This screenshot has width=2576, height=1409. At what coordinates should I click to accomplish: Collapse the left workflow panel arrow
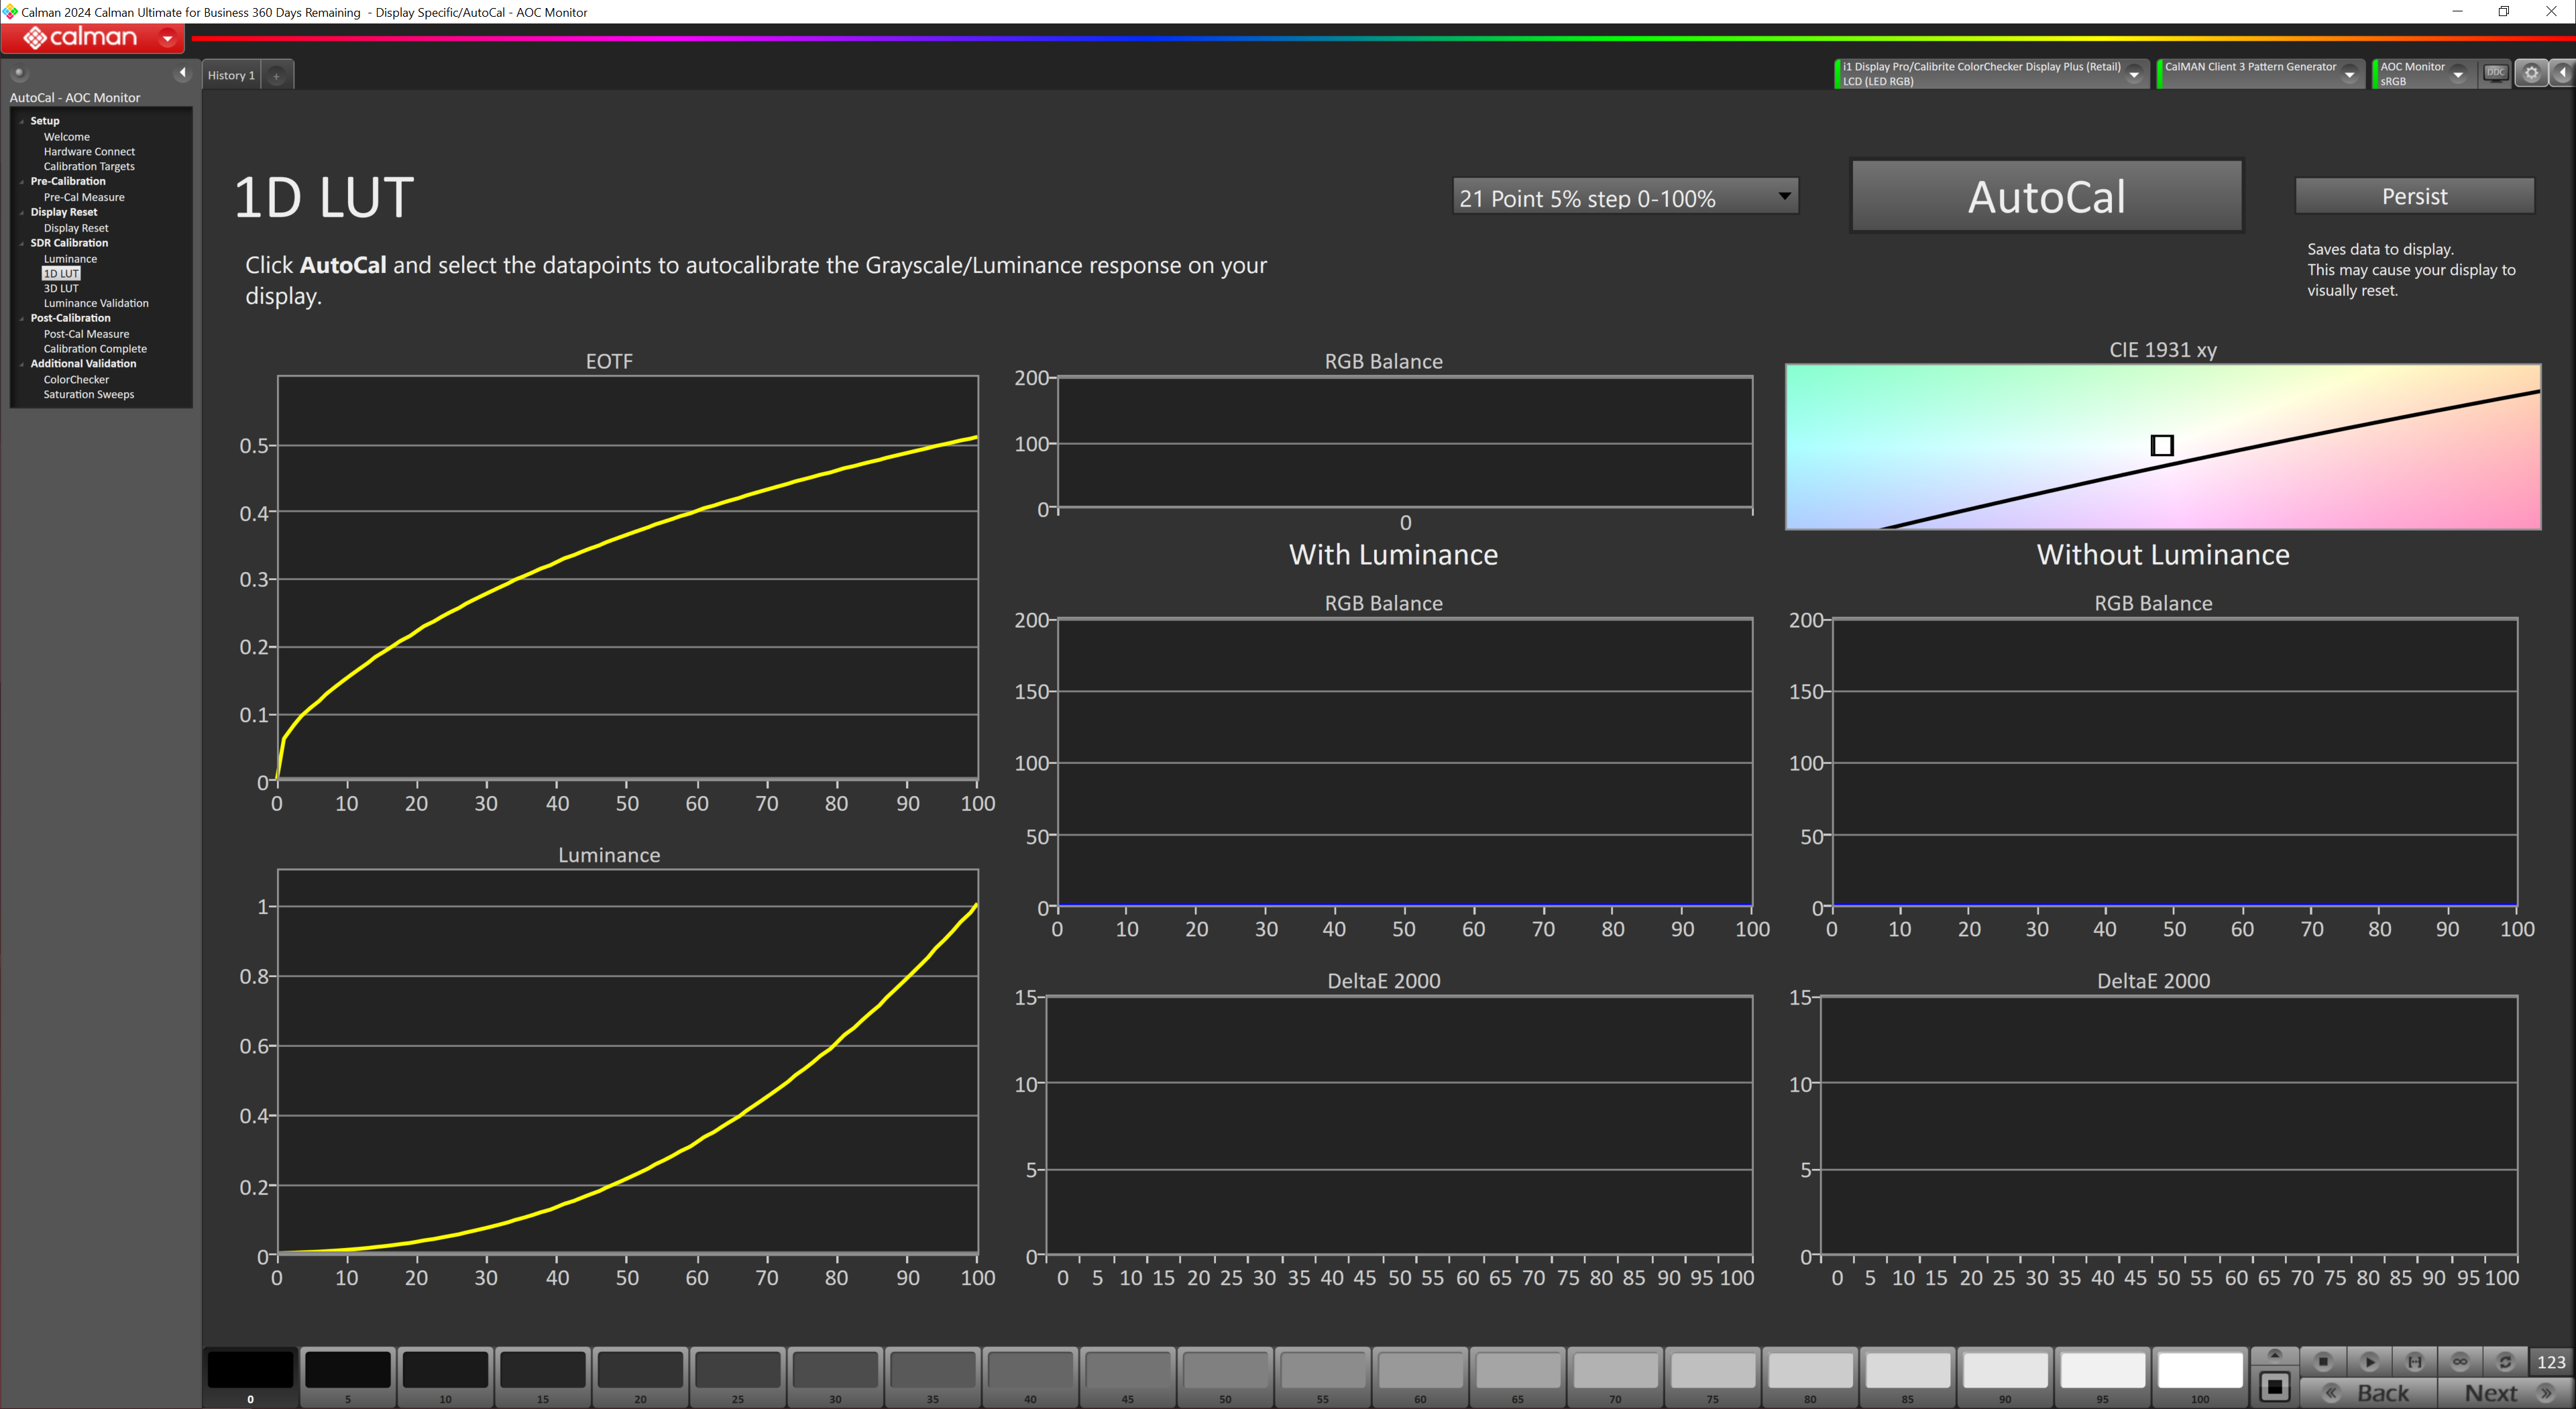pos(182,73)
